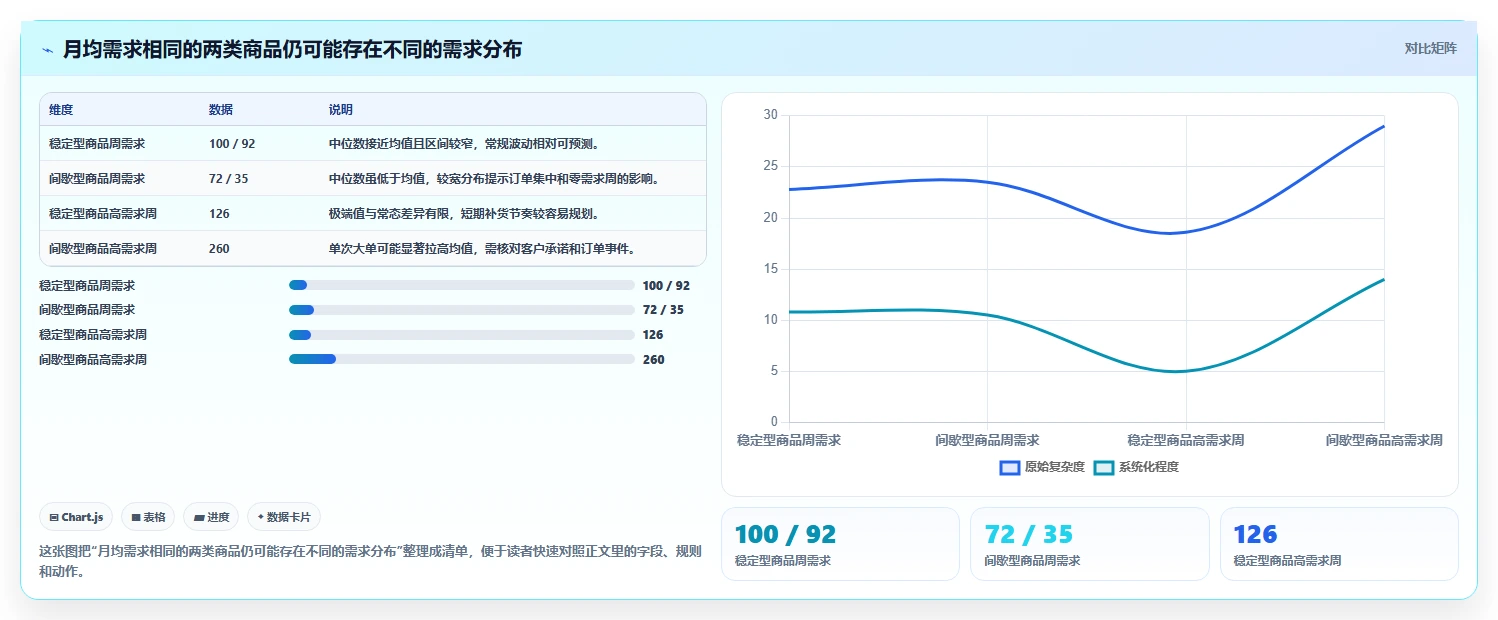This screenshot has width=1498, height=620.
Task: Select the 表格 tag chip
Action: tap(148, 517)
